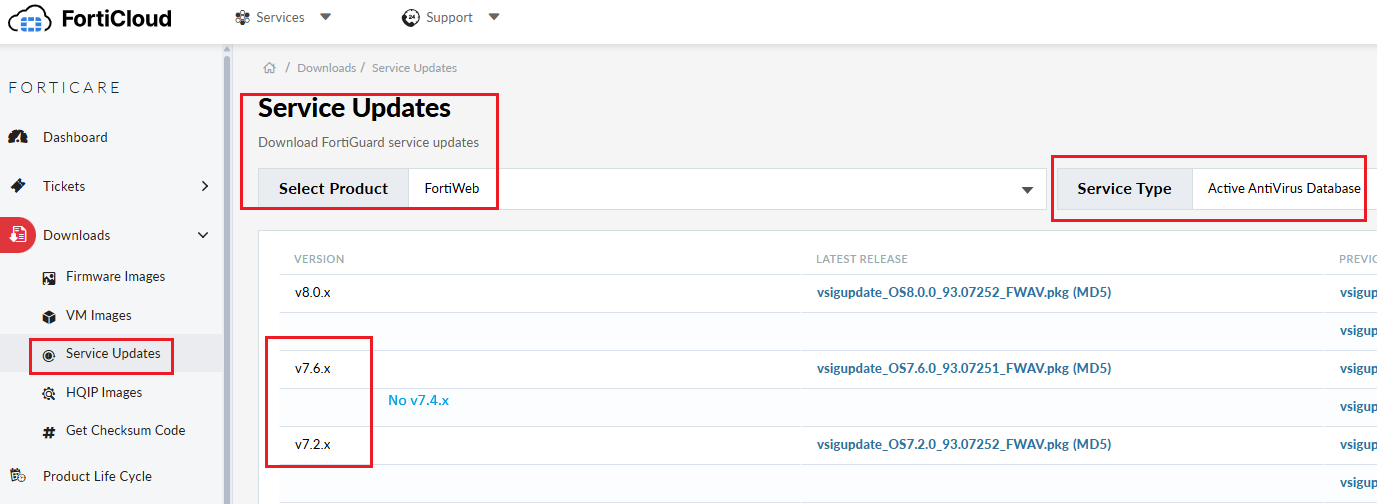
Task: Select Downloads in the sidebar
Action: pyautogui.click(x=76, y=235)
